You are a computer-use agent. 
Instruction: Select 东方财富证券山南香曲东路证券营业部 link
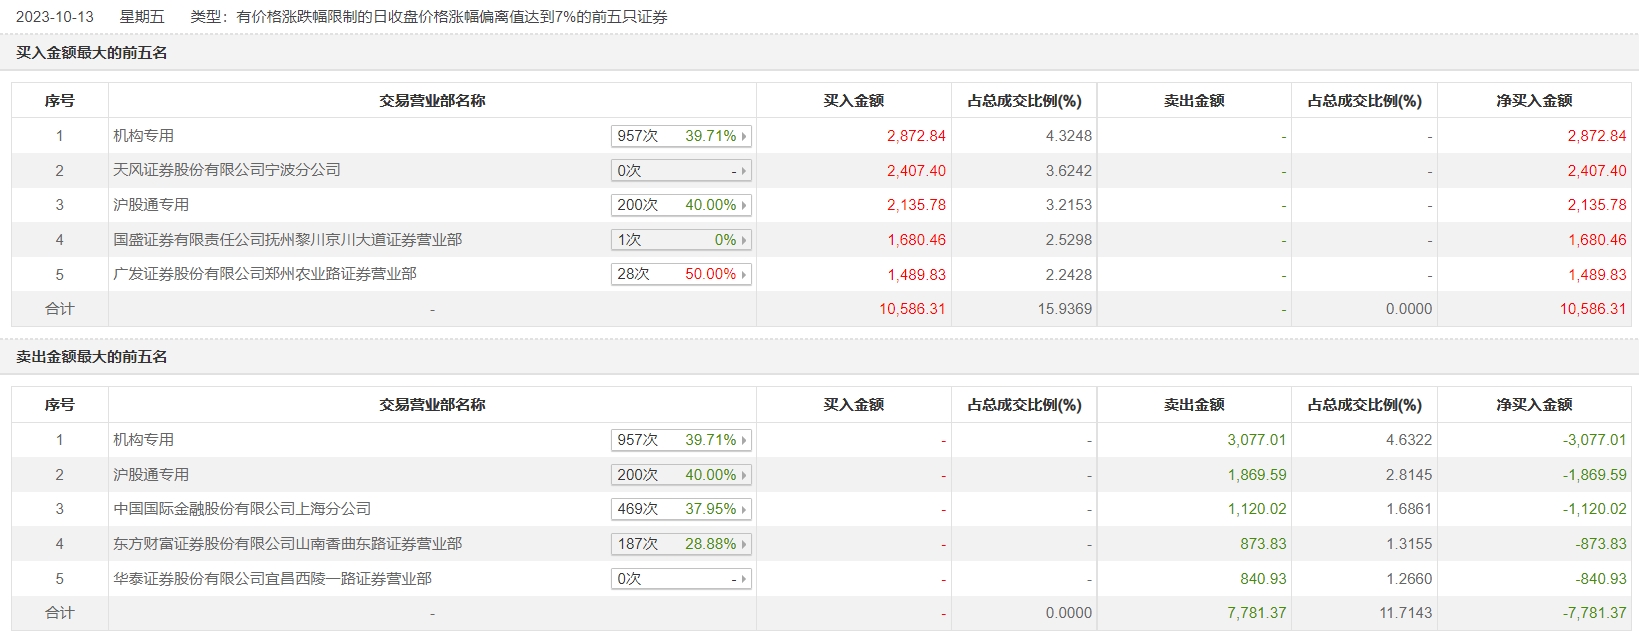pos(287,544)
